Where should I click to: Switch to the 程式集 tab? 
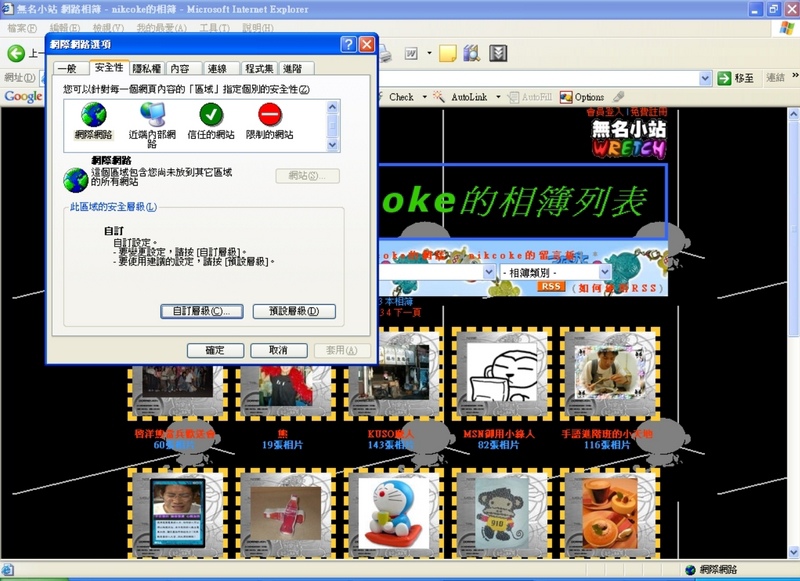click(259, 68)
